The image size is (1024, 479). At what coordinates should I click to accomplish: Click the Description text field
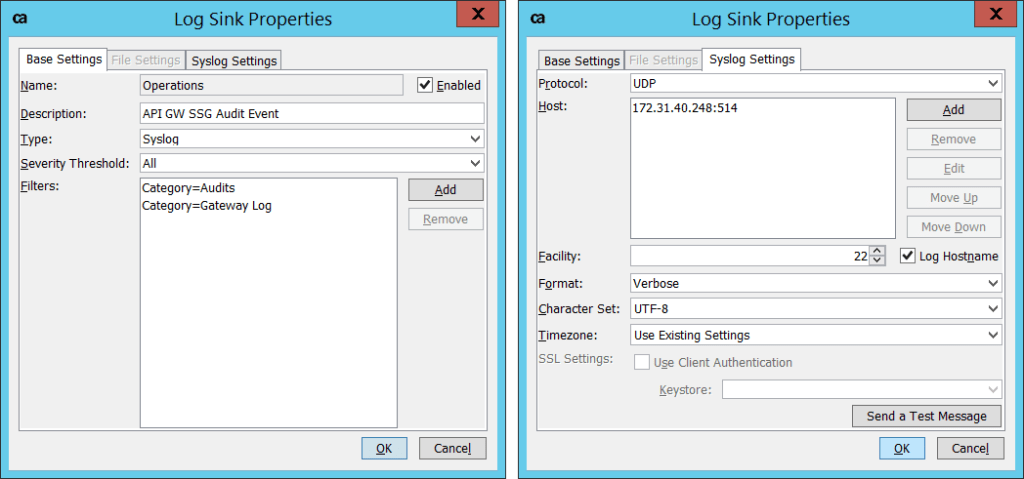click(x=312, y=113)
